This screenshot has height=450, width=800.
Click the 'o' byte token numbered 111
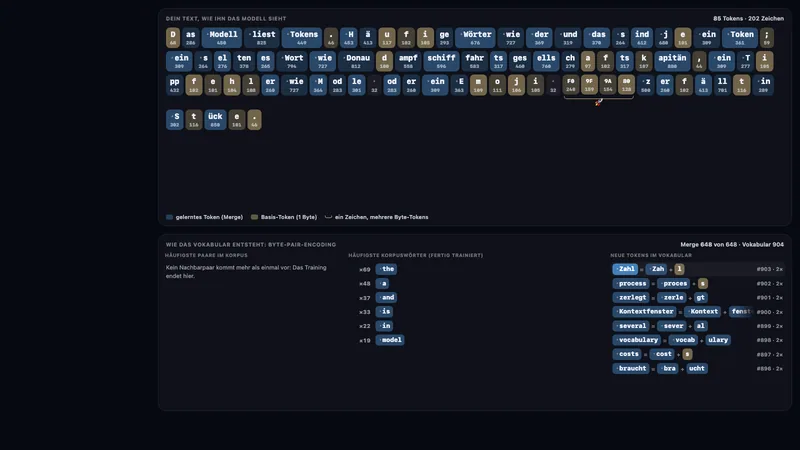click(497, 84)
